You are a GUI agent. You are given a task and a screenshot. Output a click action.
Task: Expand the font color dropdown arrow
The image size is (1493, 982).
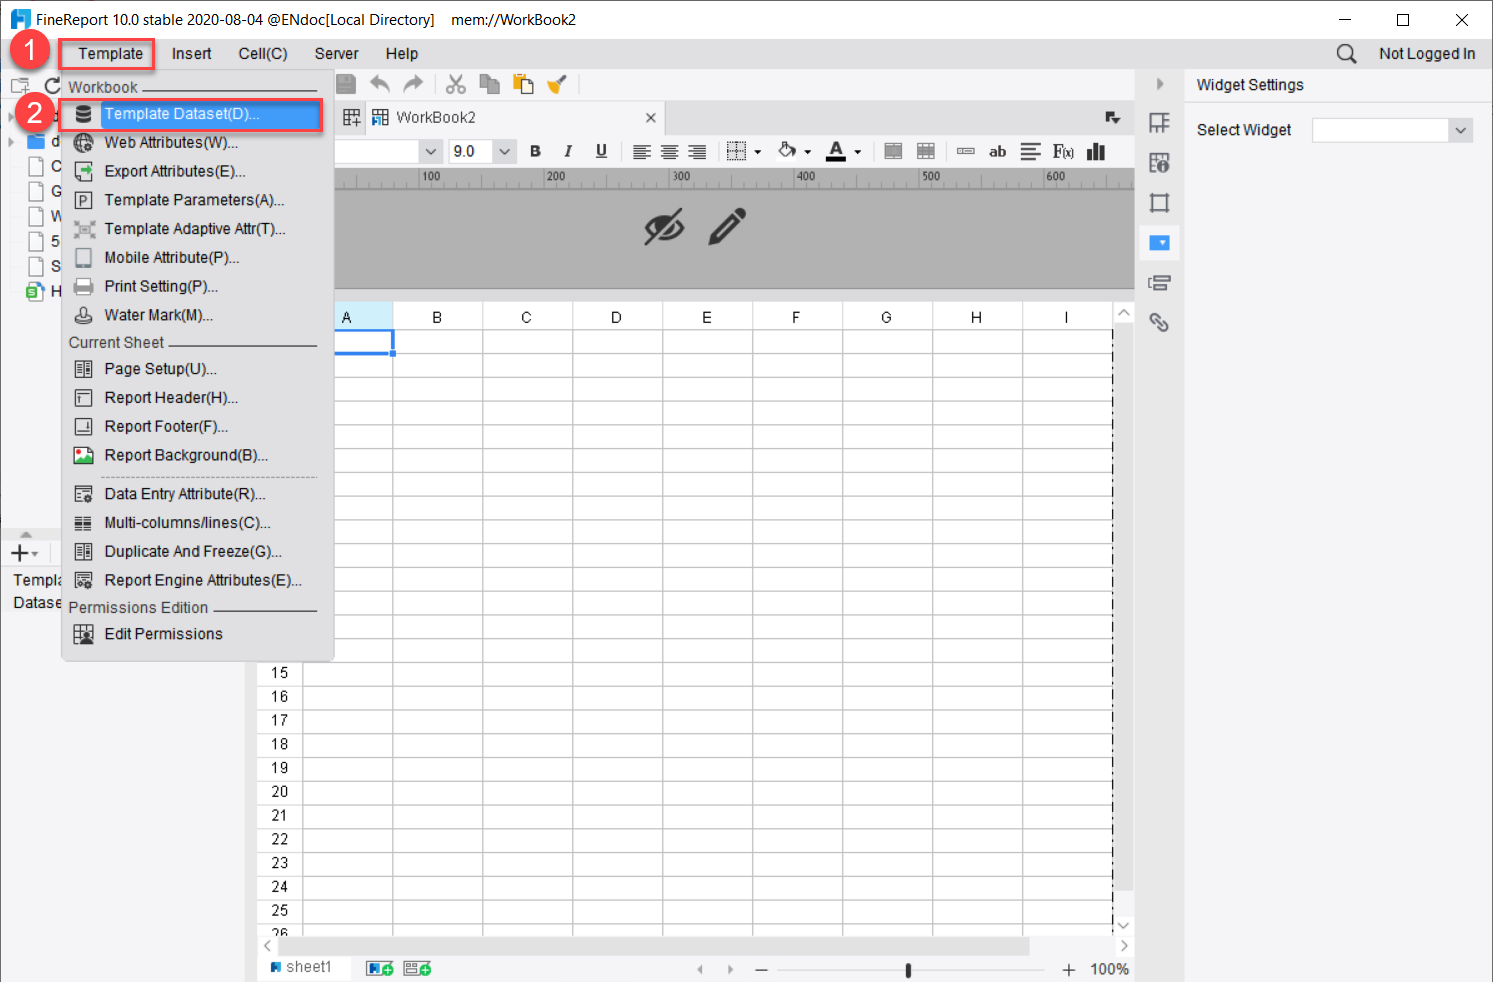point(856,151)
